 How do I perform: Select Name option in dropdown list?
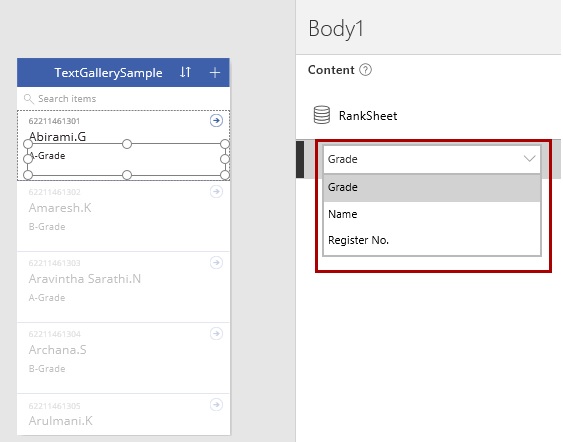tap(432, 214)
